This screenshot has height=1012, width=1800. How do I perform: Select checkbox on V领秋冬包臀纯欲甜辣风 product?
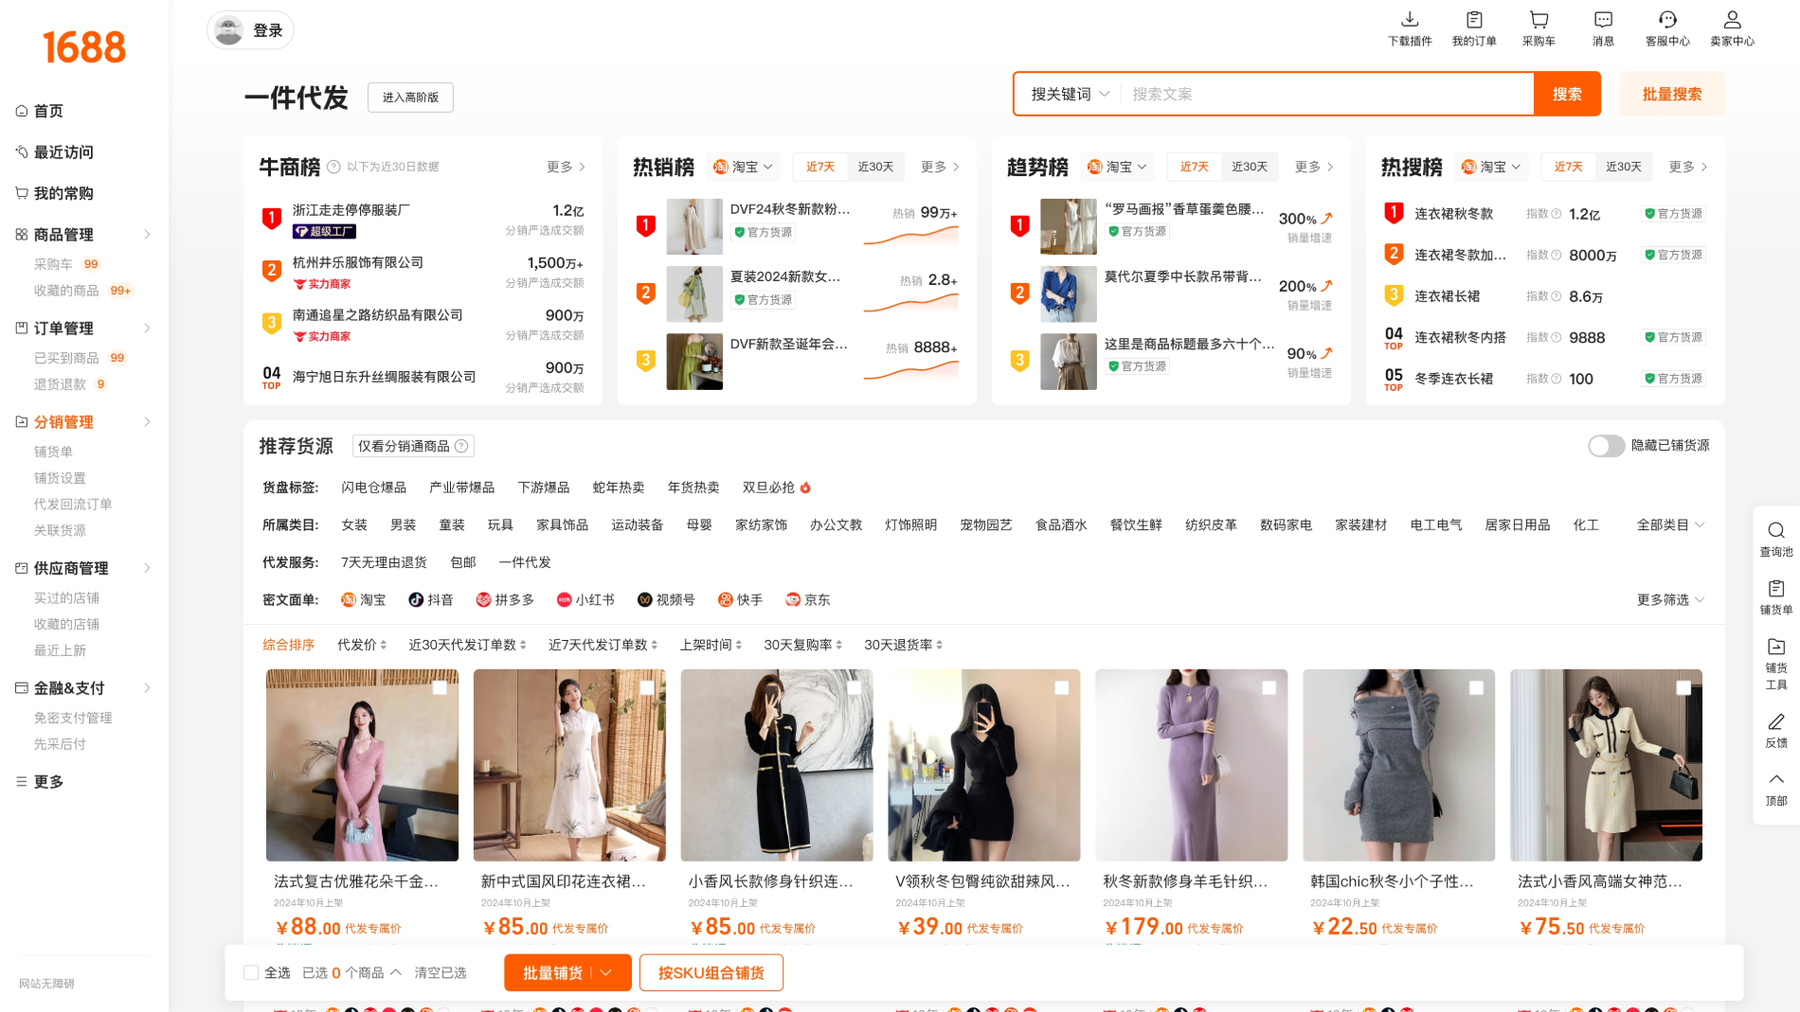coord(1061,687)
